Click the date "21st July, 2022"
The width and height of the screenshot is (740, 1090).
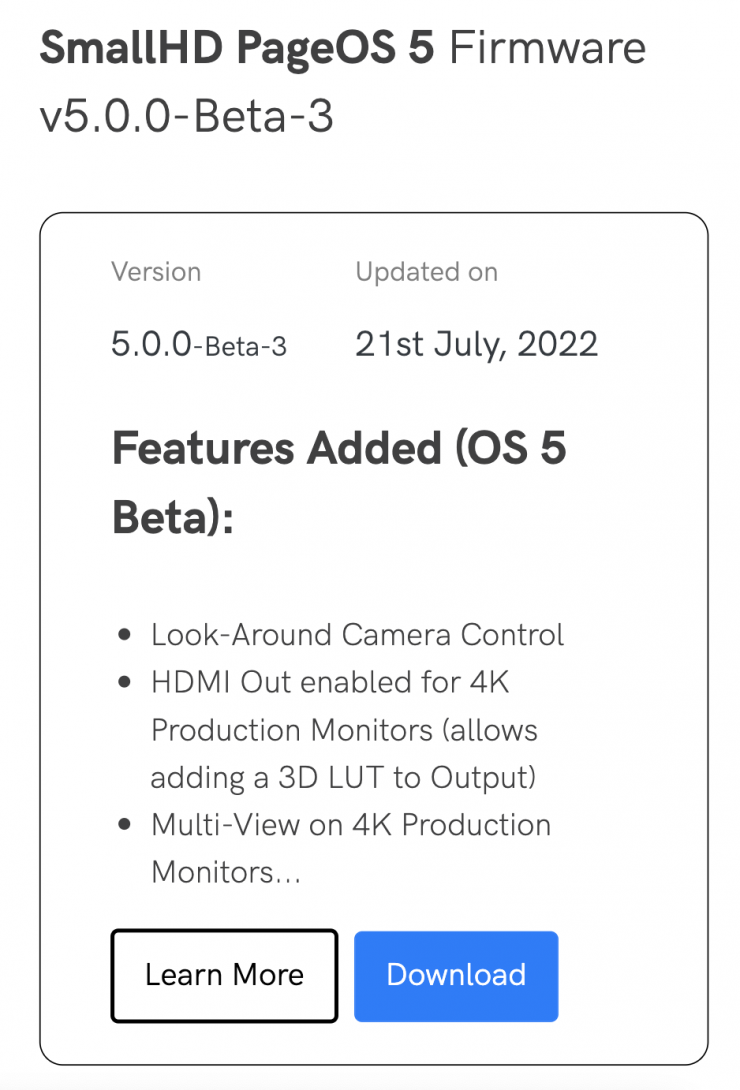[476, 344]
